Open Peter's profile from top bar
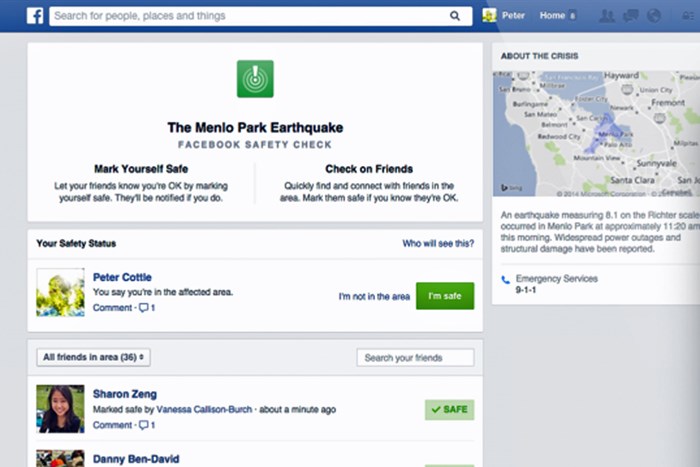The width and height of the screenshot is (700, 467). point(505,16)
